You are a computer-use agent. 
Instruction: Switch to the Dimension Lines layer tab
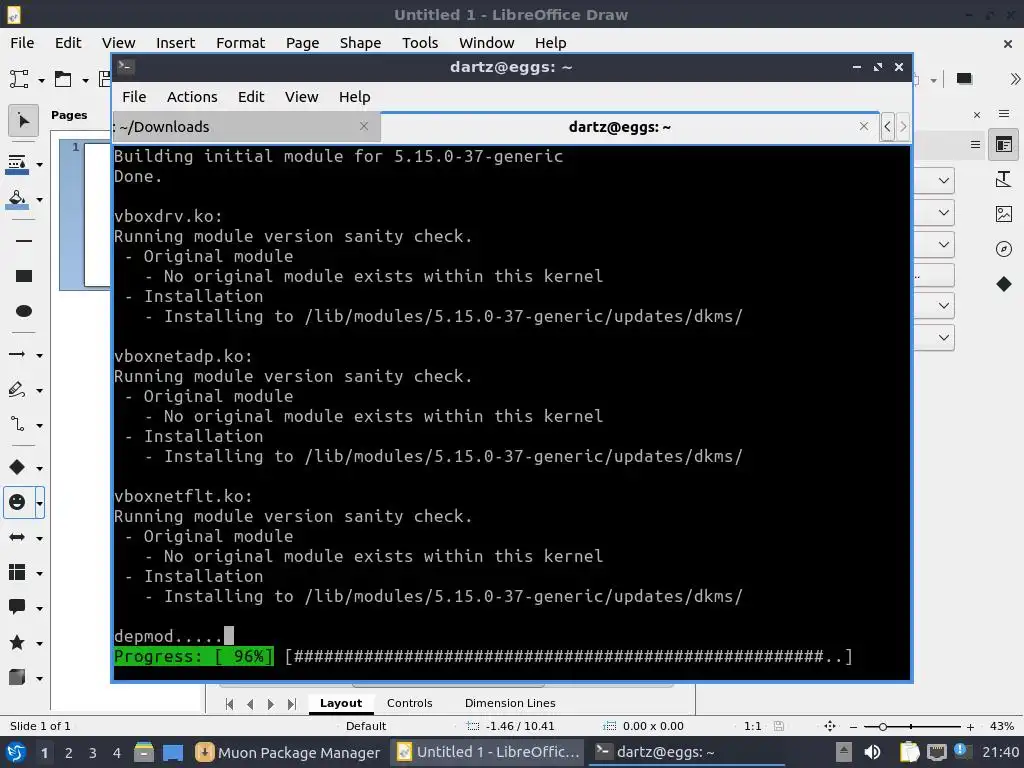tap(510, 703)
